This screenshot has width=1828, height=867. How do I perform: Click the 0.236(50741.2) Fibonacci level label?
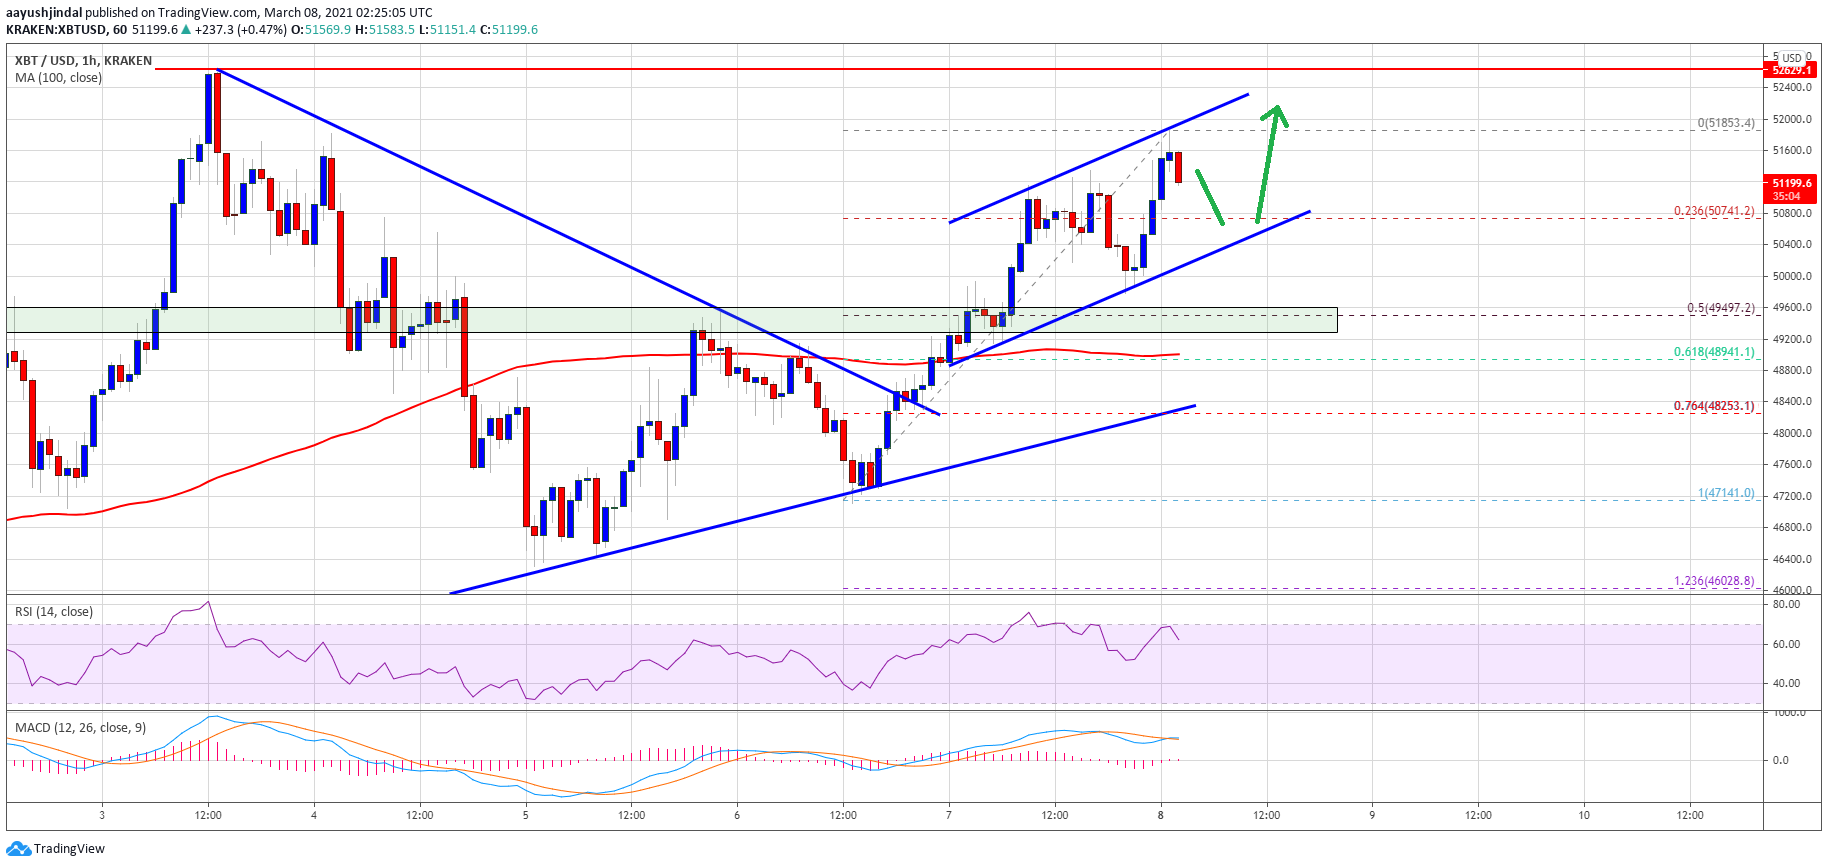click(x=1713, y=211)
